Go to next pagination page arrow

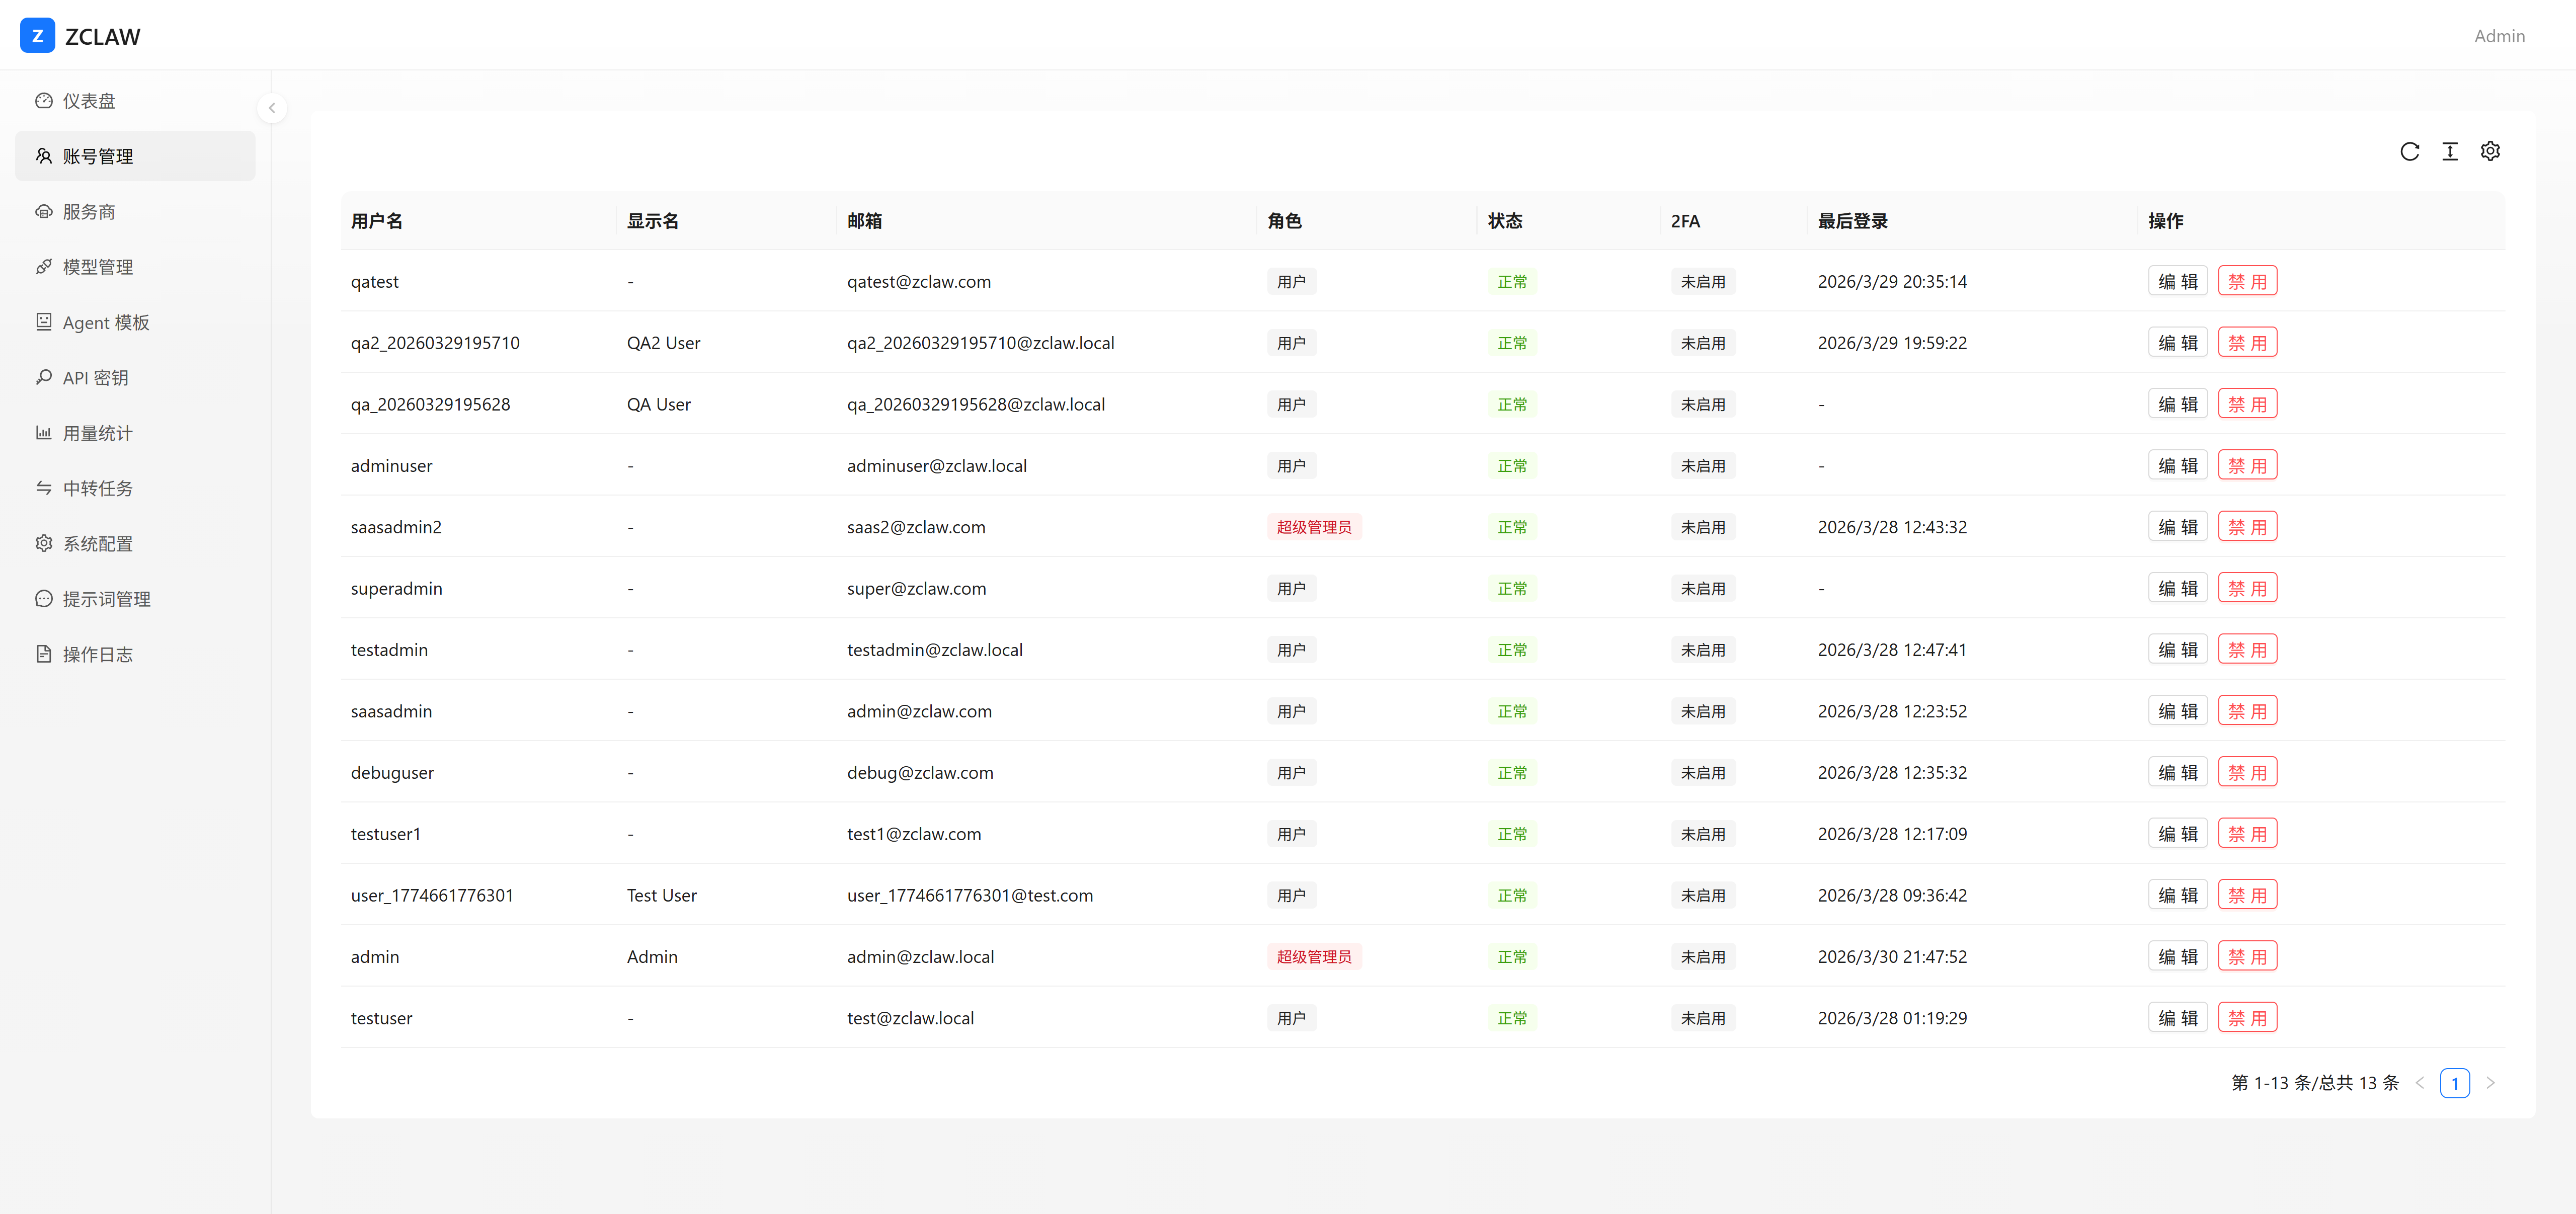pos(2490,1083)
